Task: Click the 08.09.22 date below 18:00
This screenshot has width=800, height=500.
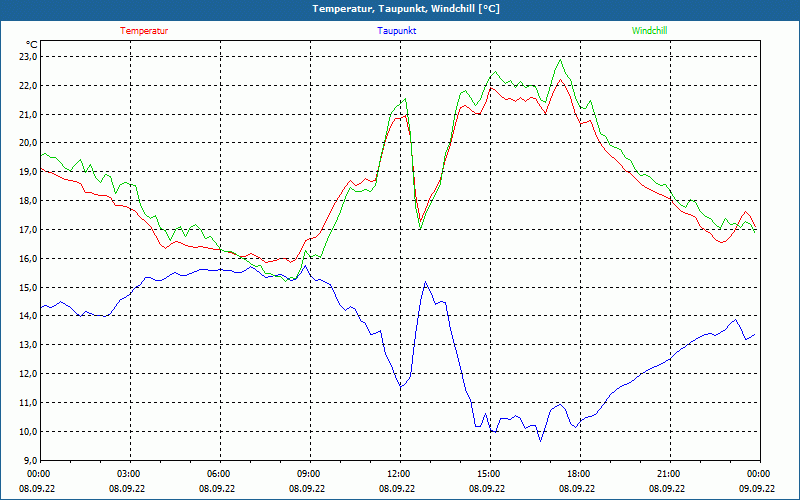Action: pos(577,488)
